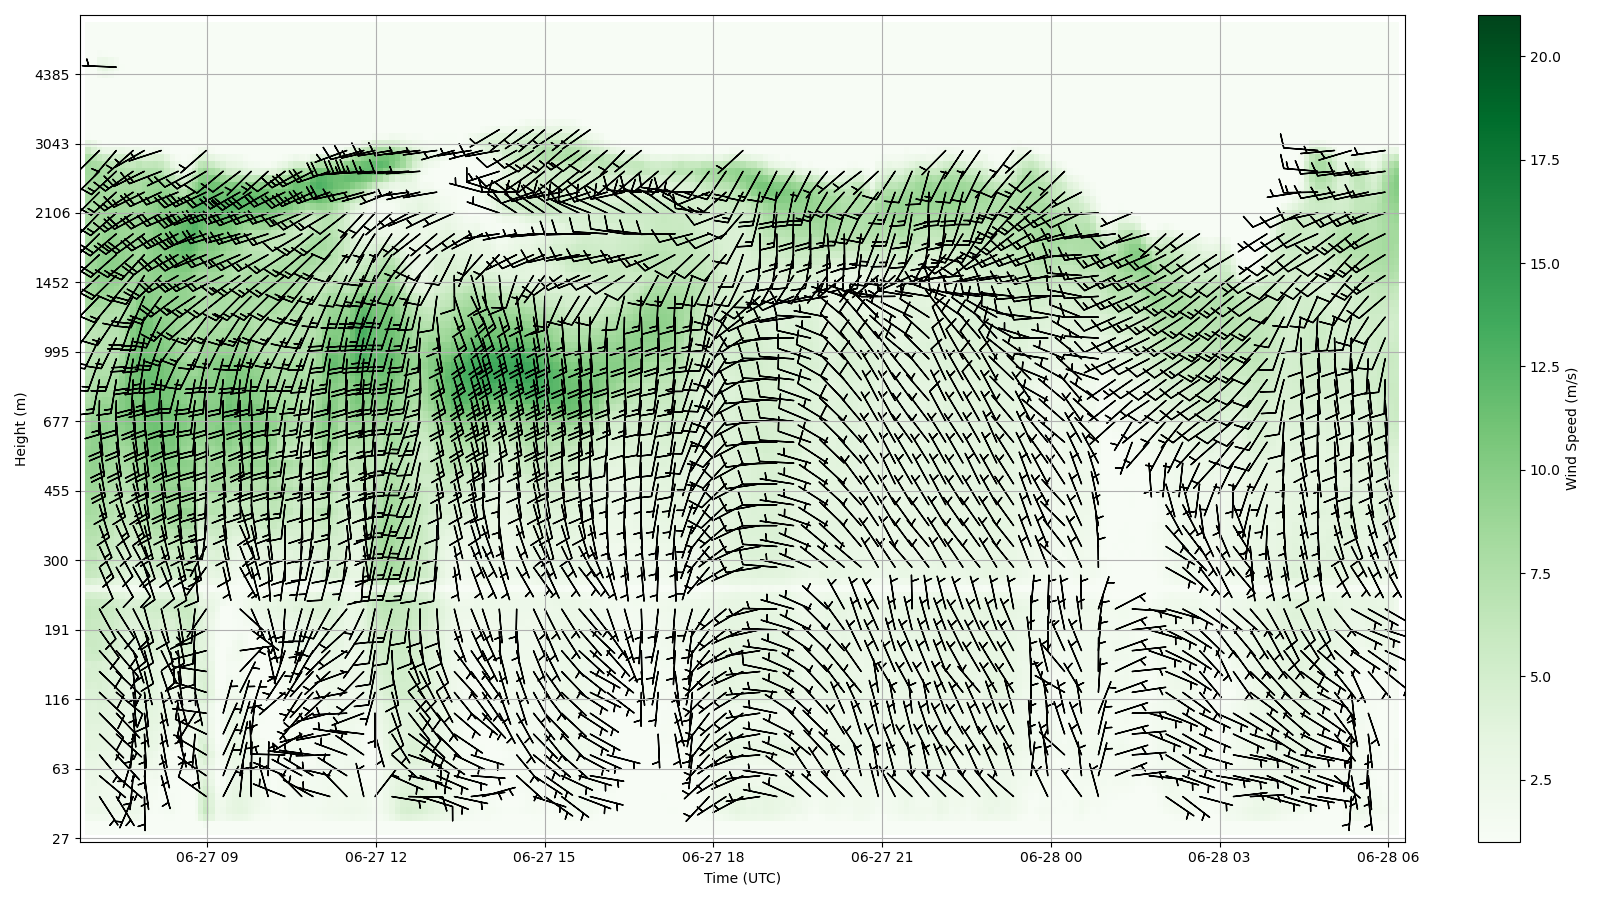The image size is (1600, 900).
Task: Click the 20.0 colorbar tick label
Action: click(x=1544, y=57)
